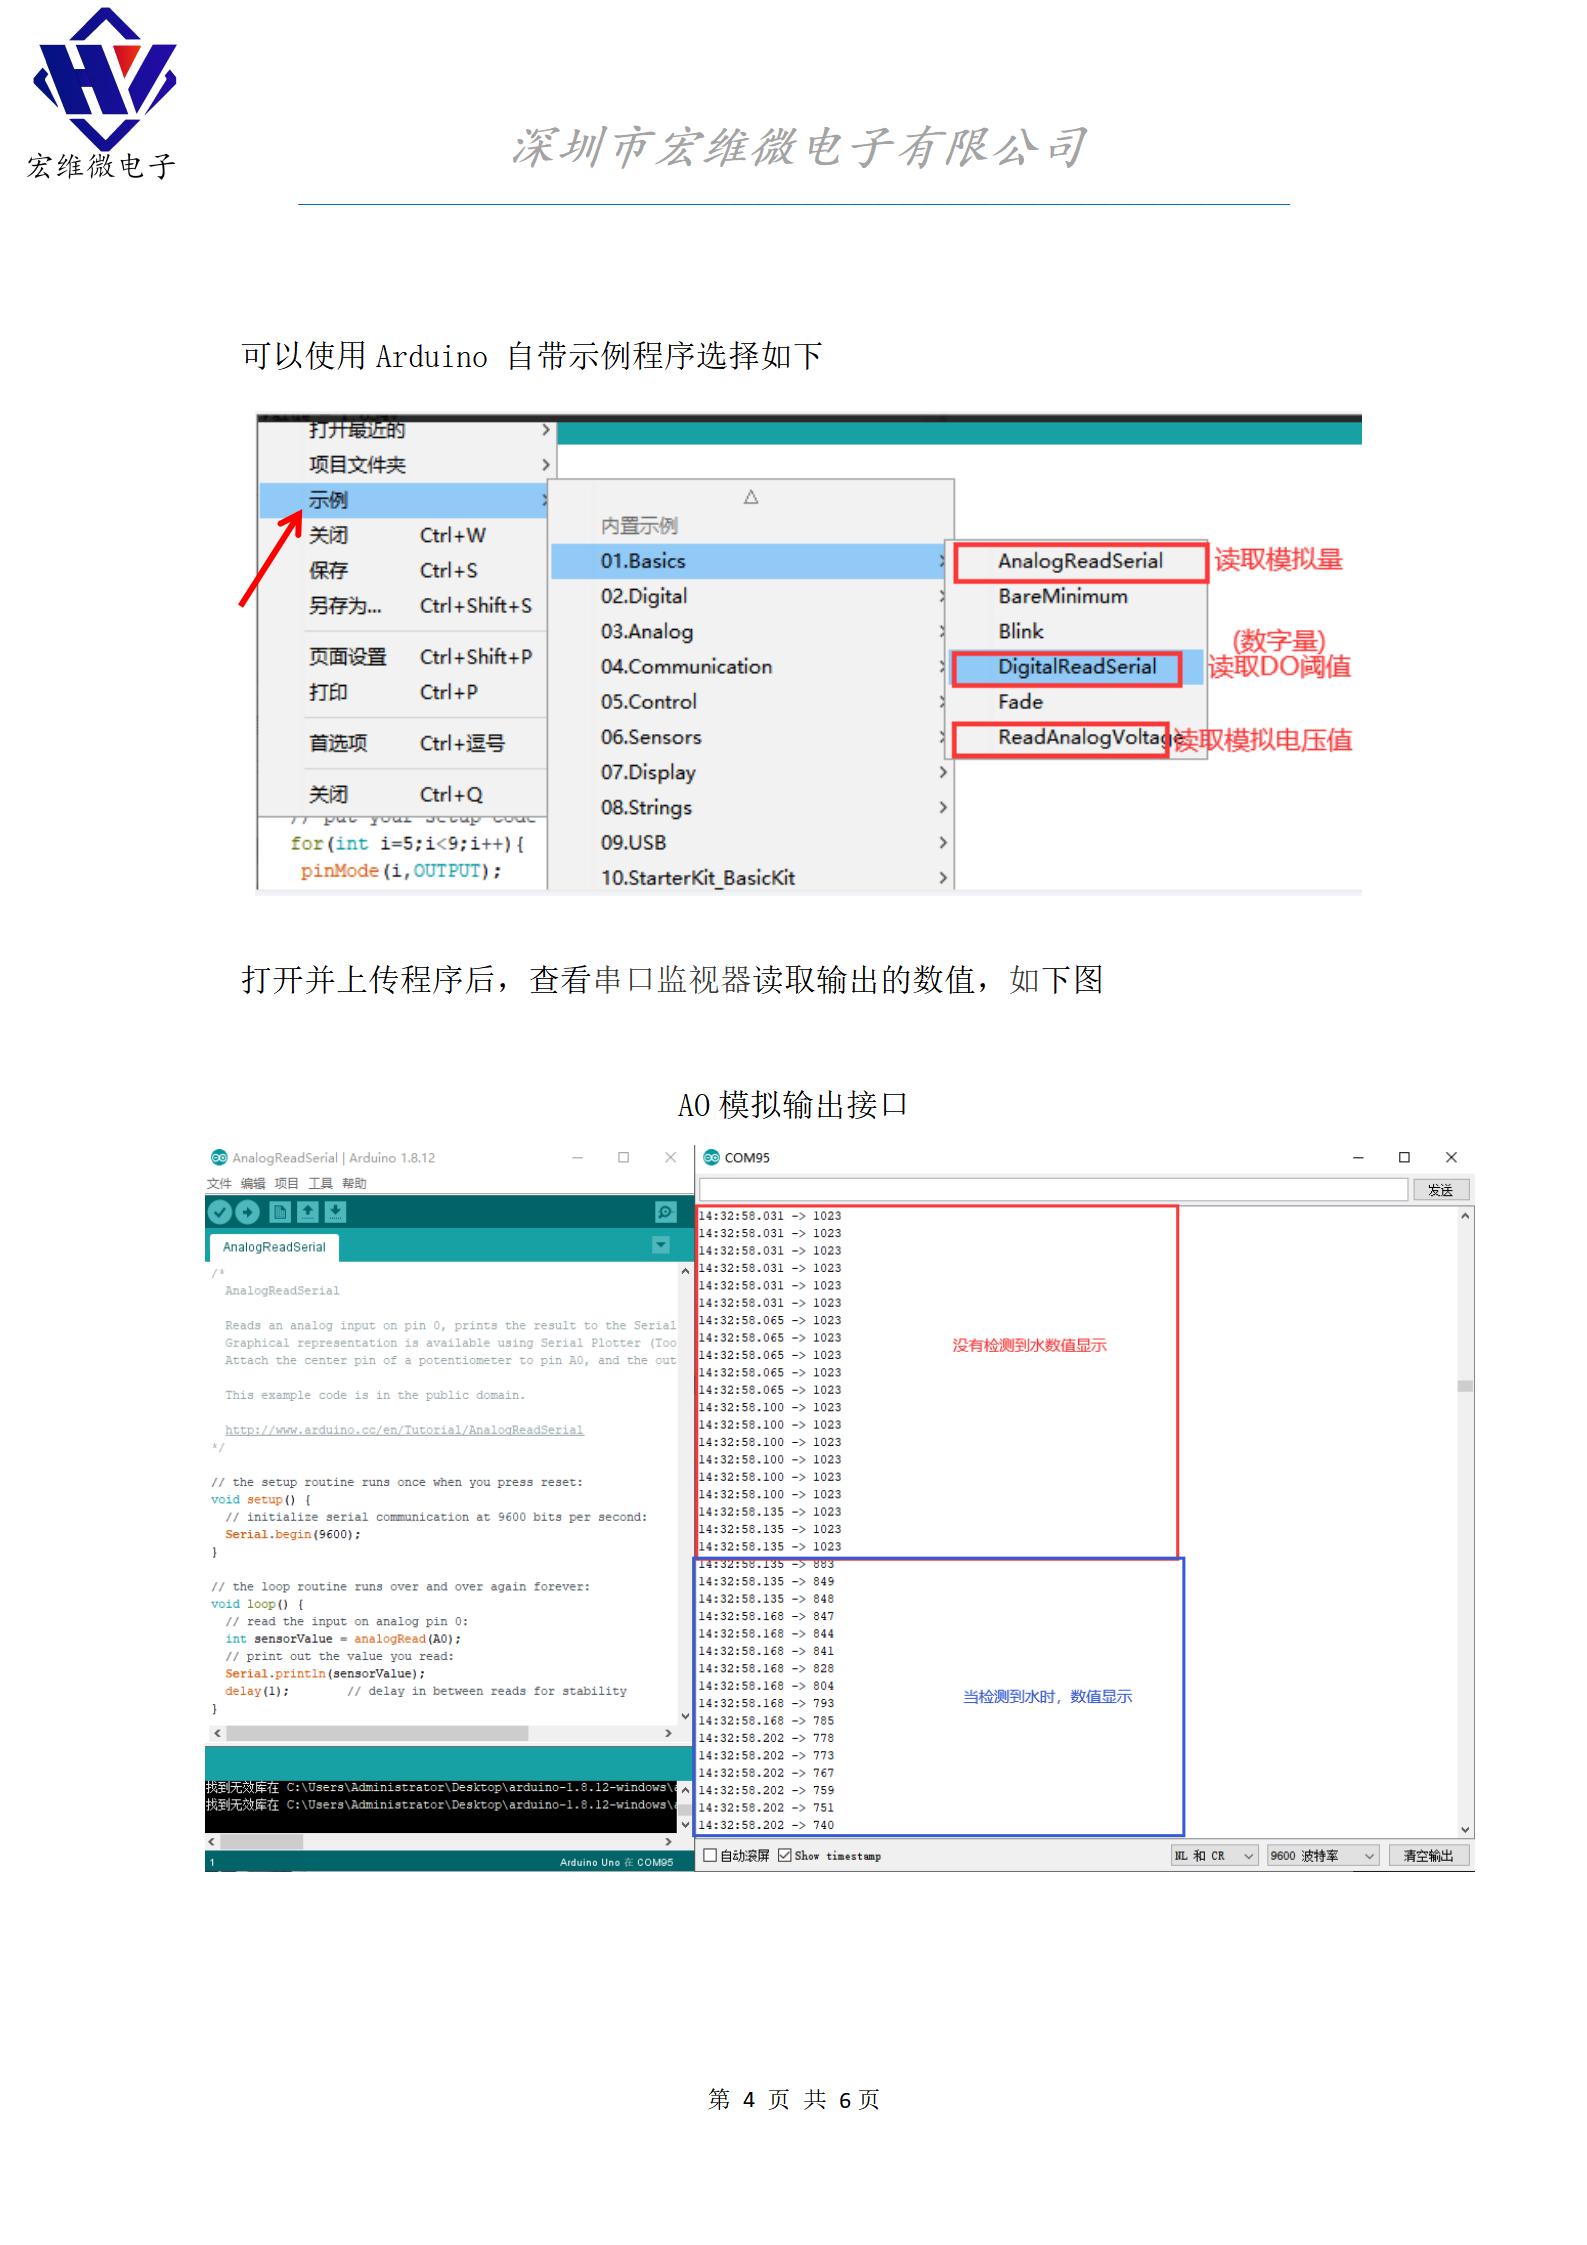Click the Upload arrow button in Arduino toolbar
Viewport: 1587px width, 2245px height.
click(x=247, y=1212)
